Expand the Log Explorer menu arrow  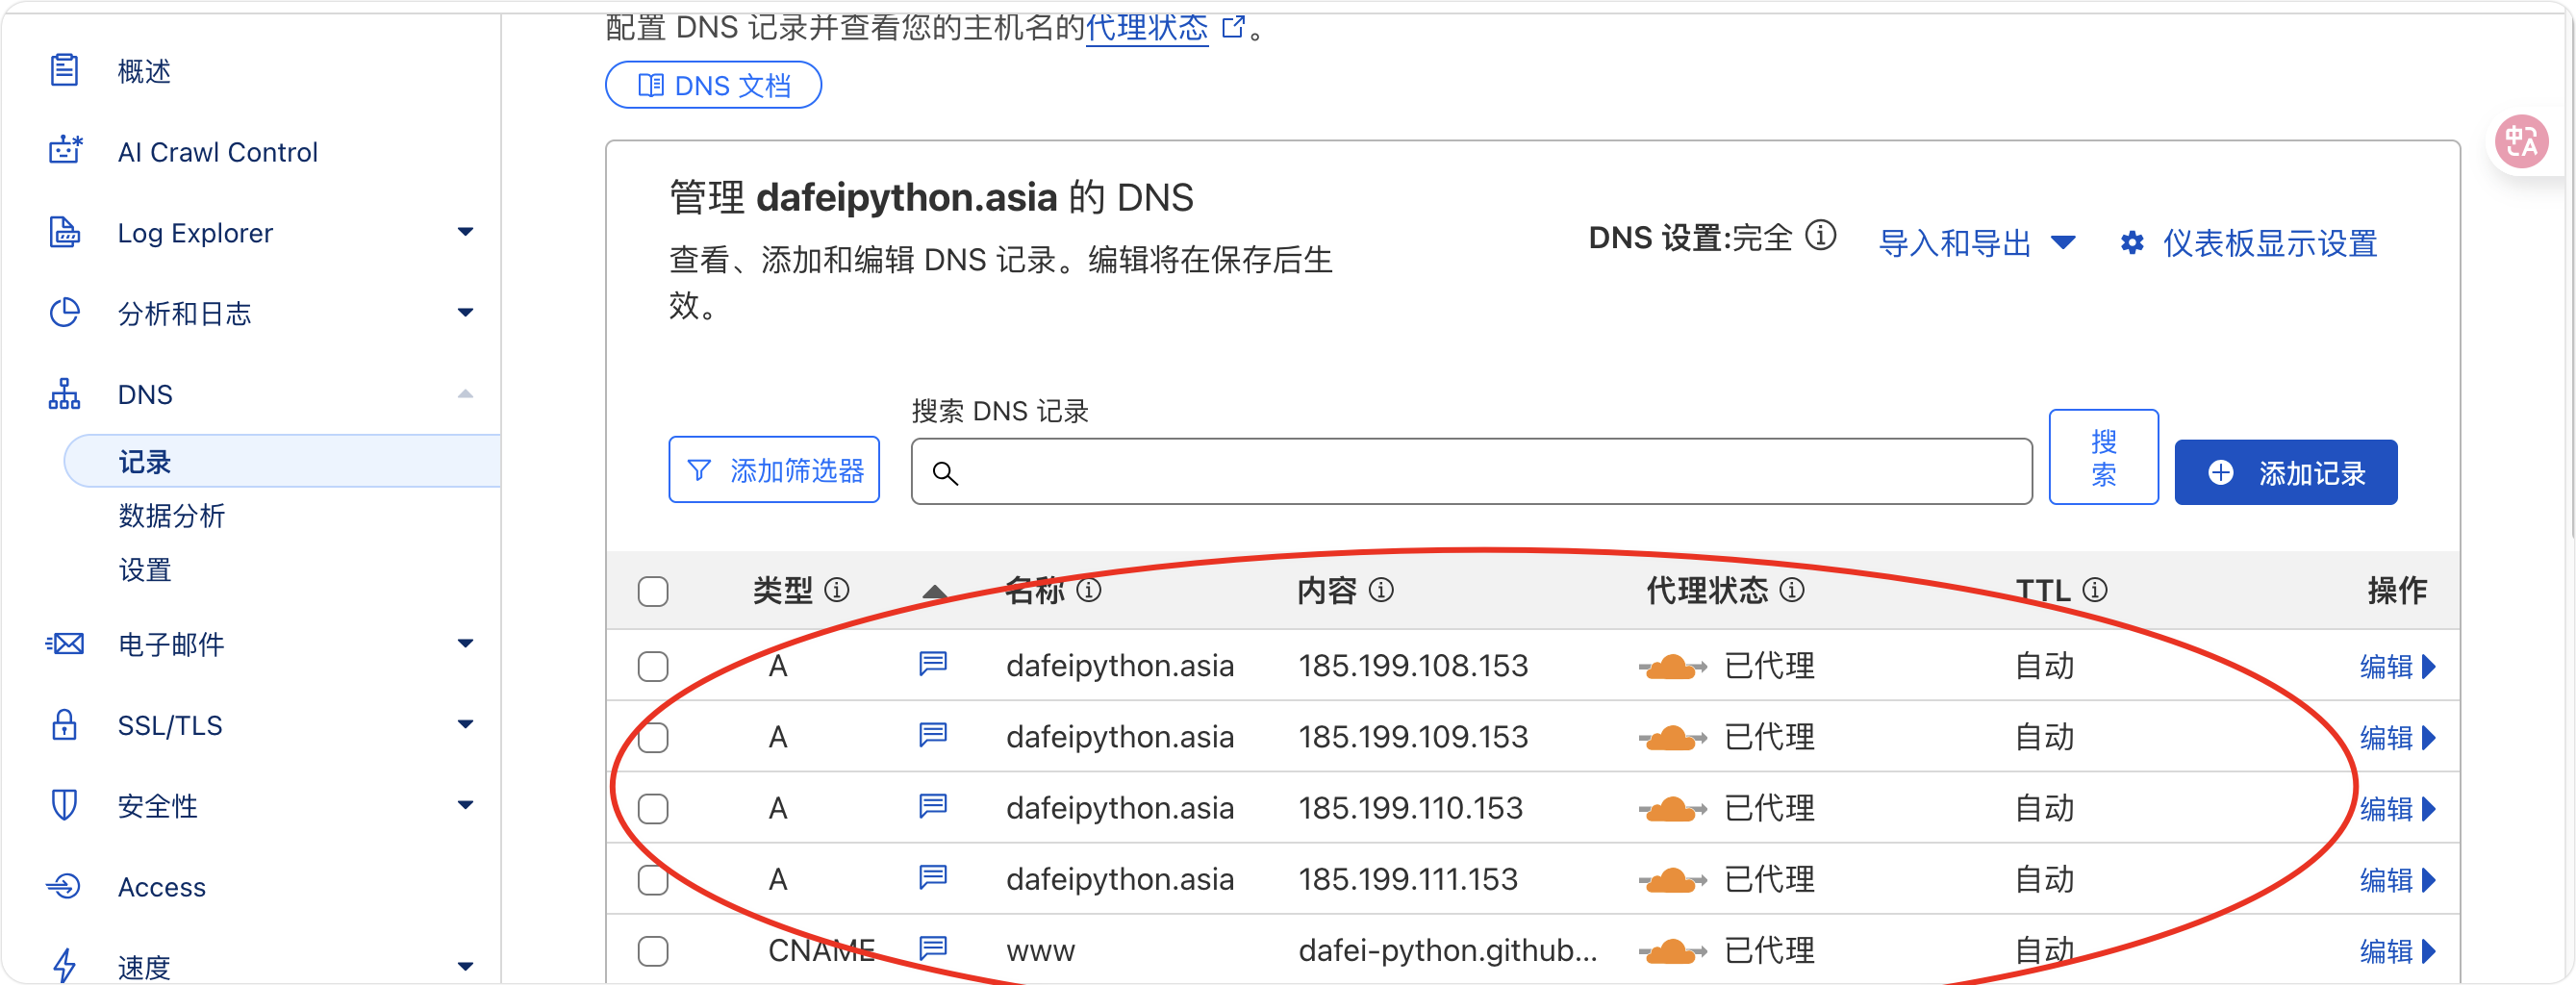tap(465, 232)
